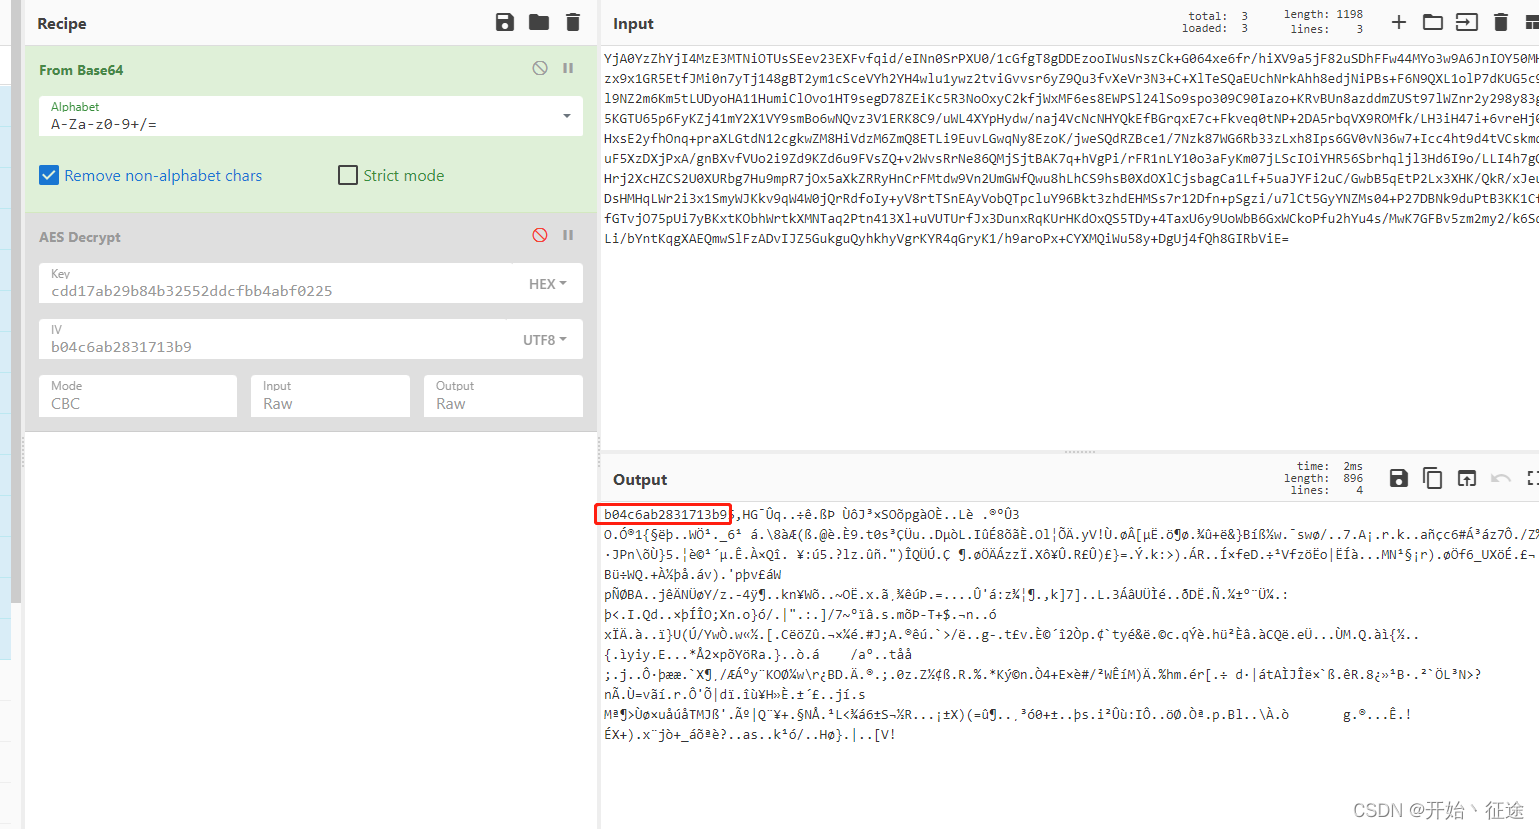This screenshot has height=829, width=1539.
Task: Change Key format from HEX
Action: 548,284
